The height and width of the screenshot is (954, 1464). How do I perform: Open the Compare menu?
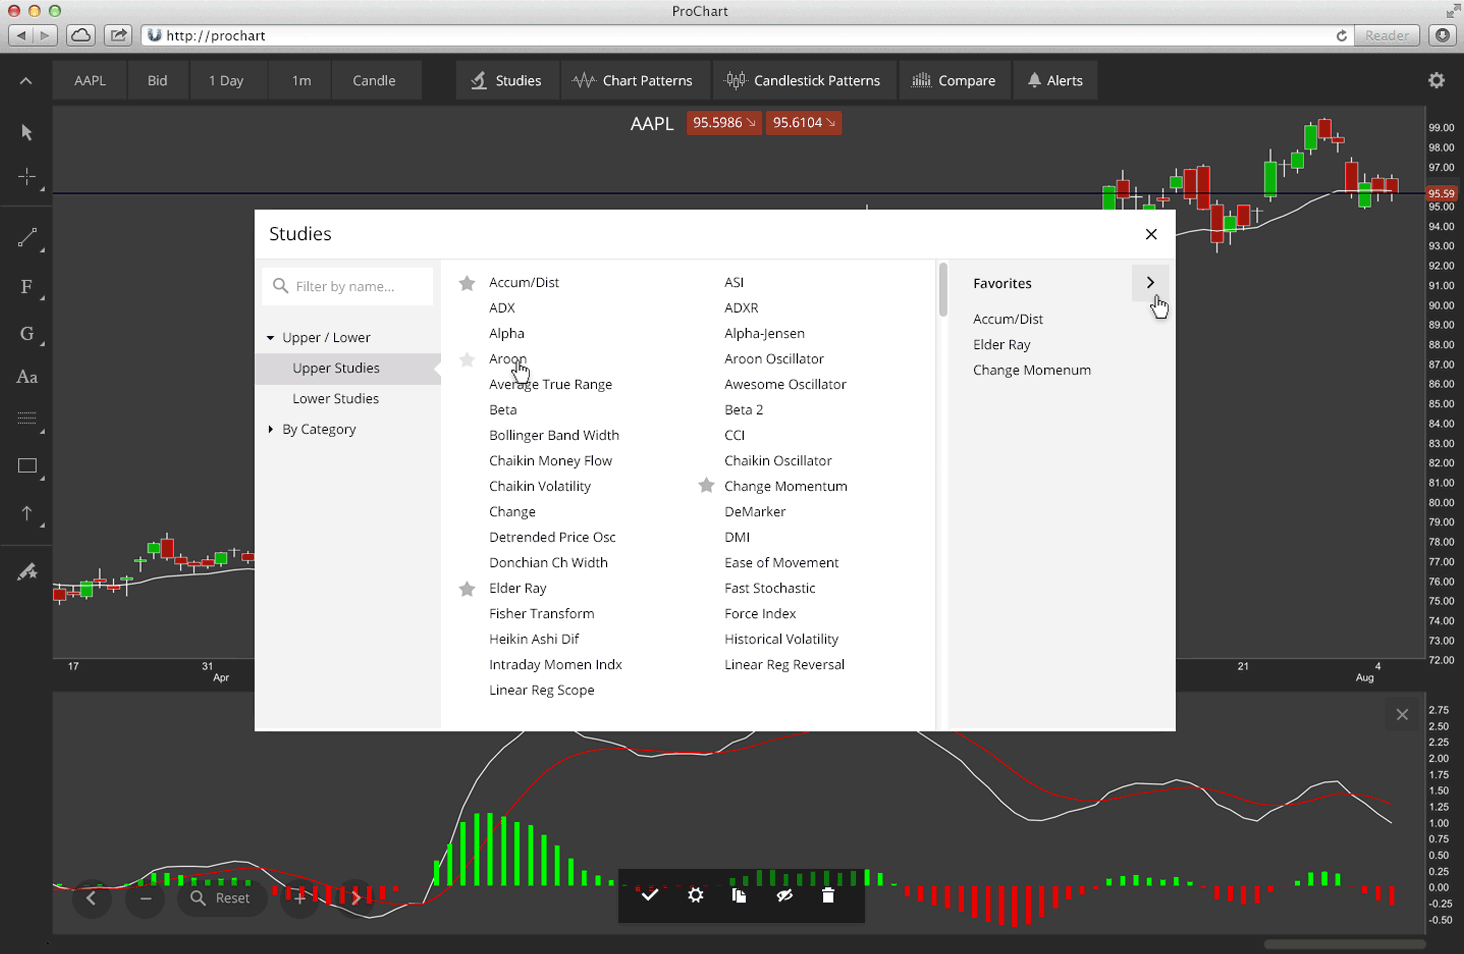pos(954,81)
